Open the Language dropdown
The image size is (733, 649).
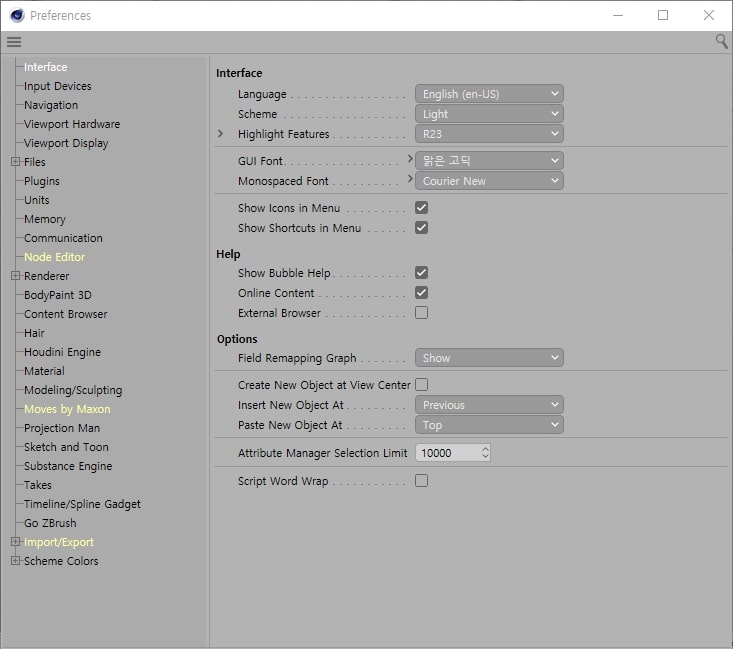tap(489, 94)
